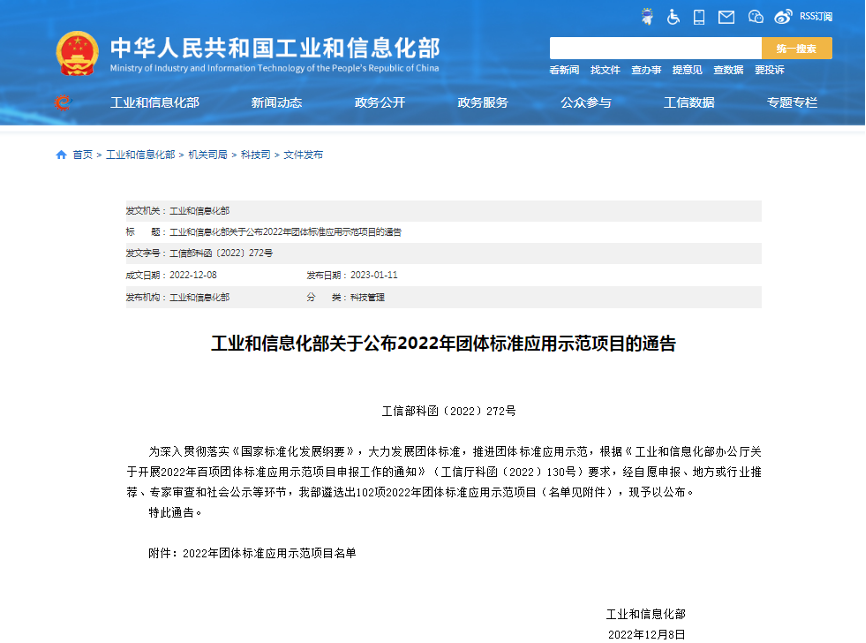Open the 查数据 quick link
Image resolution: width=866 pixels, height=643 pixels.
click(x=728, y=70)
